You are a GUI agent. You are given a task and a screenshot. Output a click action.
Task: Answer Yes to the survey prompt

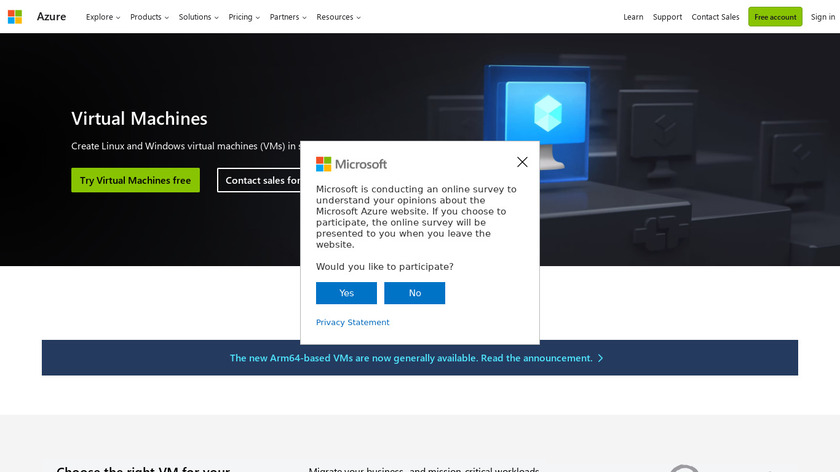tap(346, 293)
